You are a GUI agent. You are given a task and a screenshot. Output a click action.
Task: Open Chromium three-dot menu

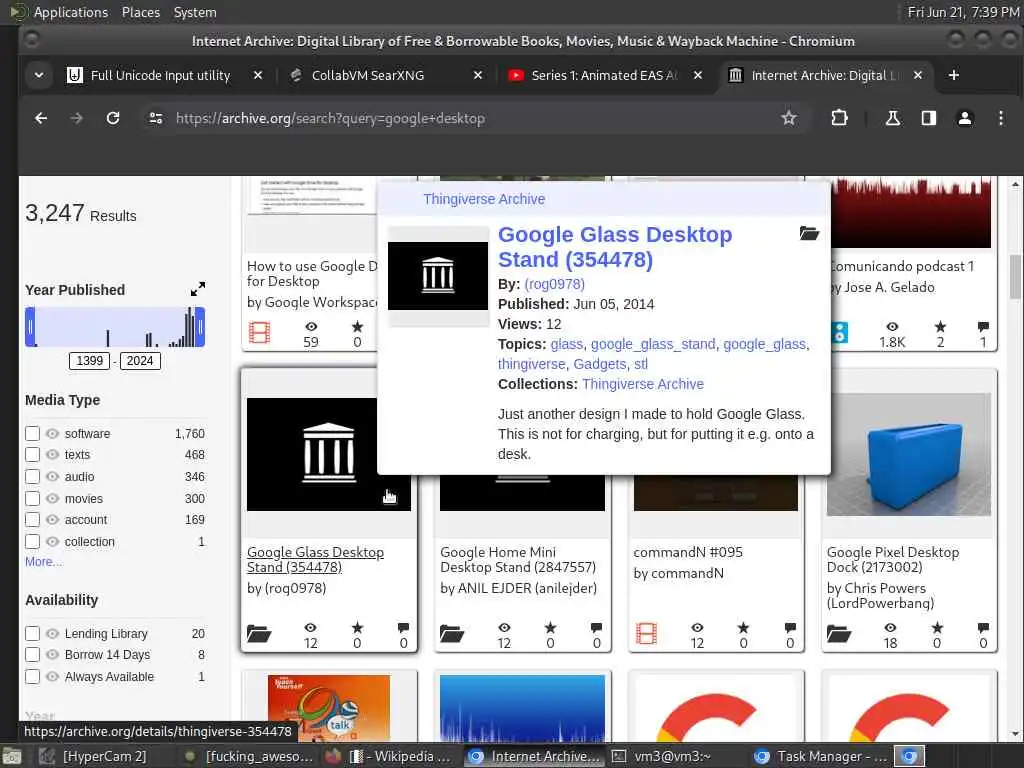[x=1000, y=118]
